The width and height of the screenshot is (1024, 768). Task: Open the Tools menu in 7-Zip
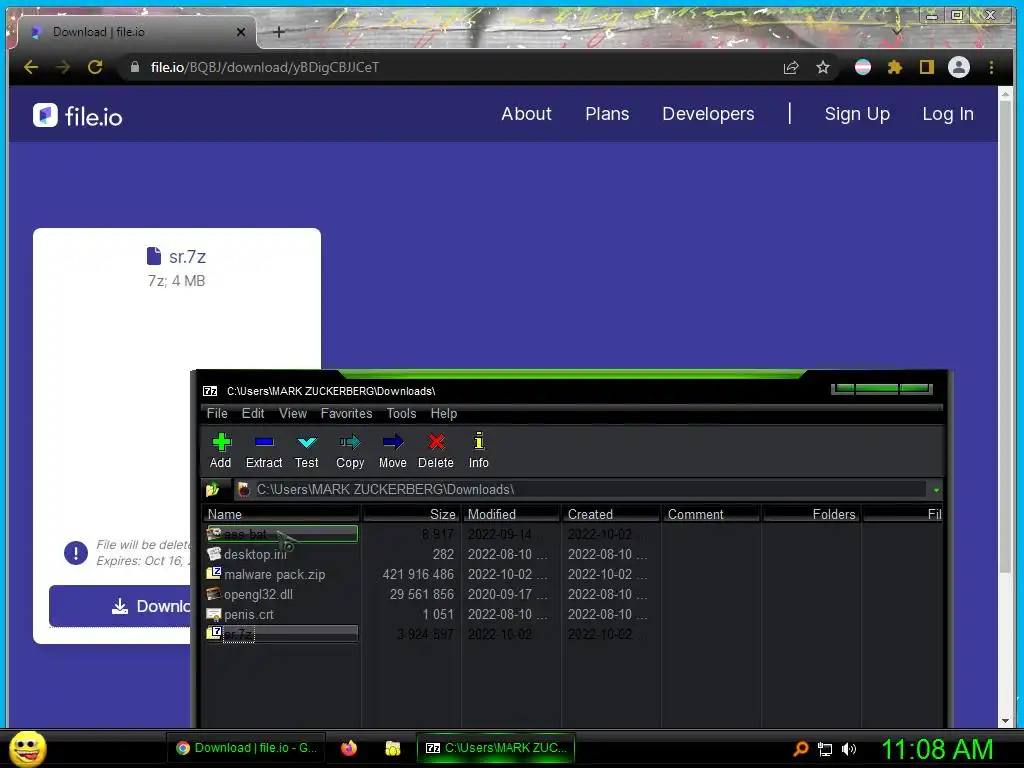401,413
